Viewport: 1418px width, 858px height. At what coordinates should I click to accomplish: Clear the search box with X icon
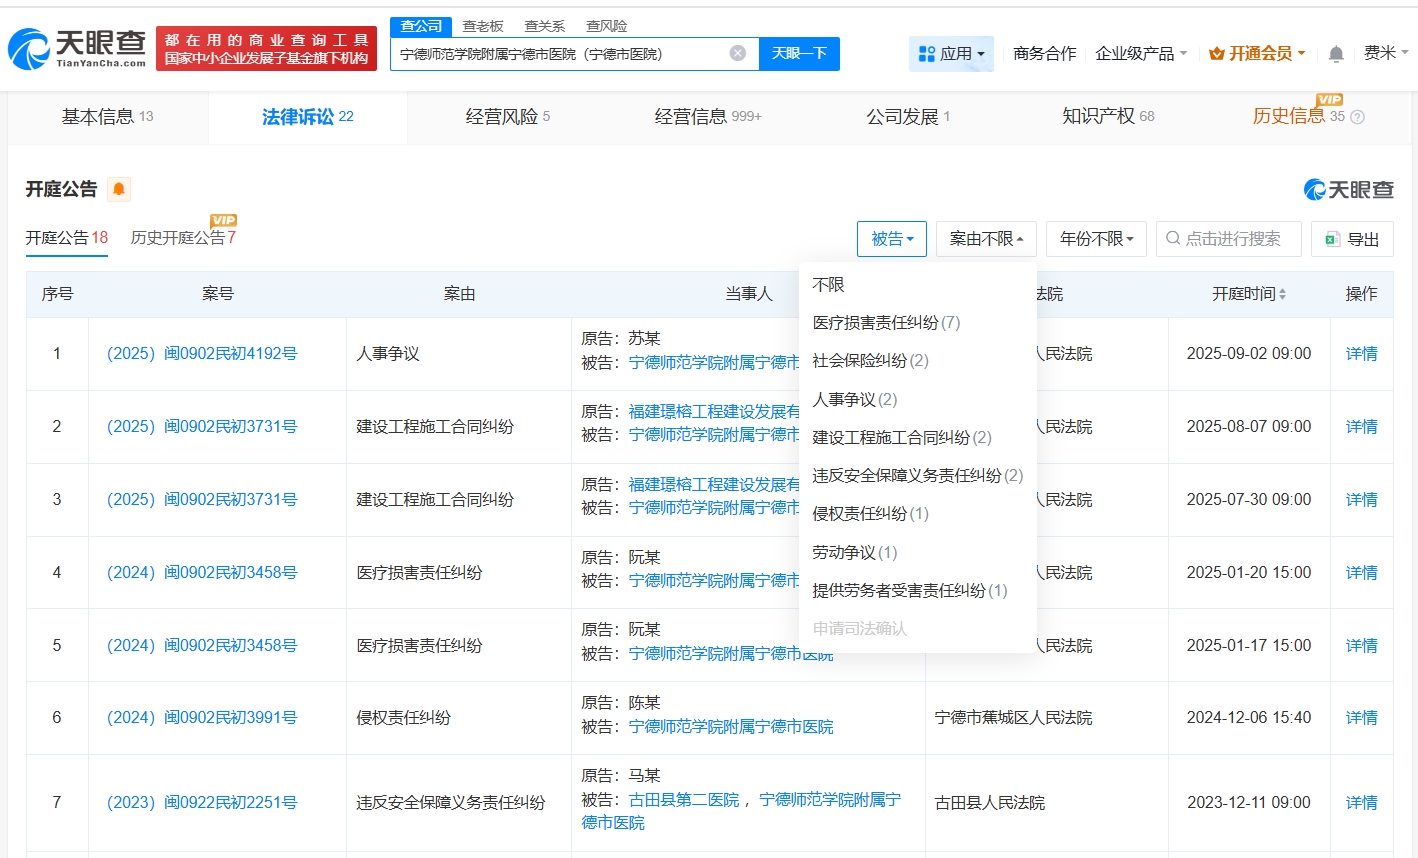737,54
